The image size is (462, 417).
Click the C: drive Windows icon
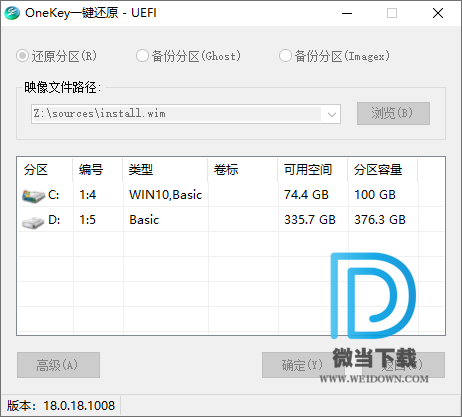click(x=33, y=195)
